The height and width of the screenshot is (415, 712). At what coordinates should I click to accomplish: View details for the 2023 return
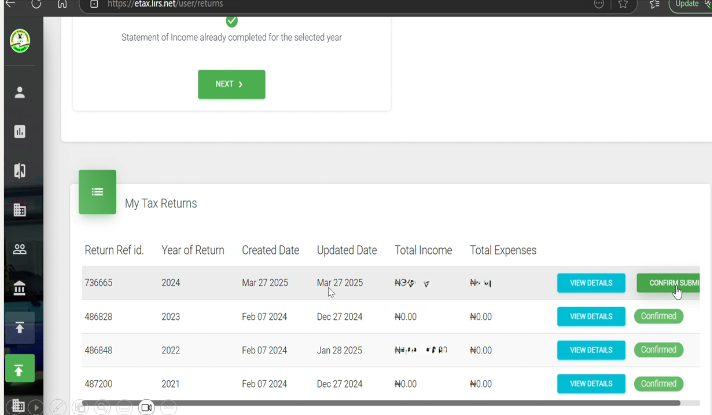click(590, 316)
